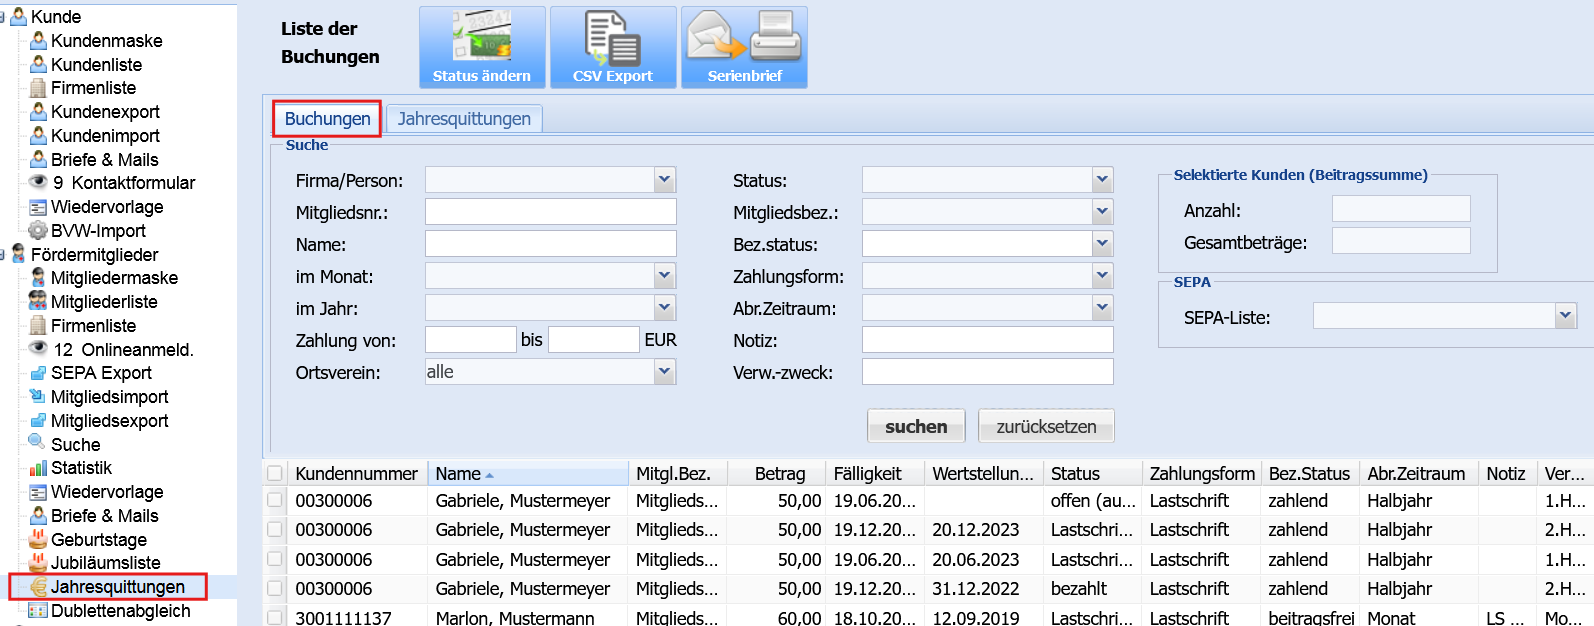This screenshot has width=1594, height=626.
Task: Open the im Monat dropdown
Action: point(665,276)
